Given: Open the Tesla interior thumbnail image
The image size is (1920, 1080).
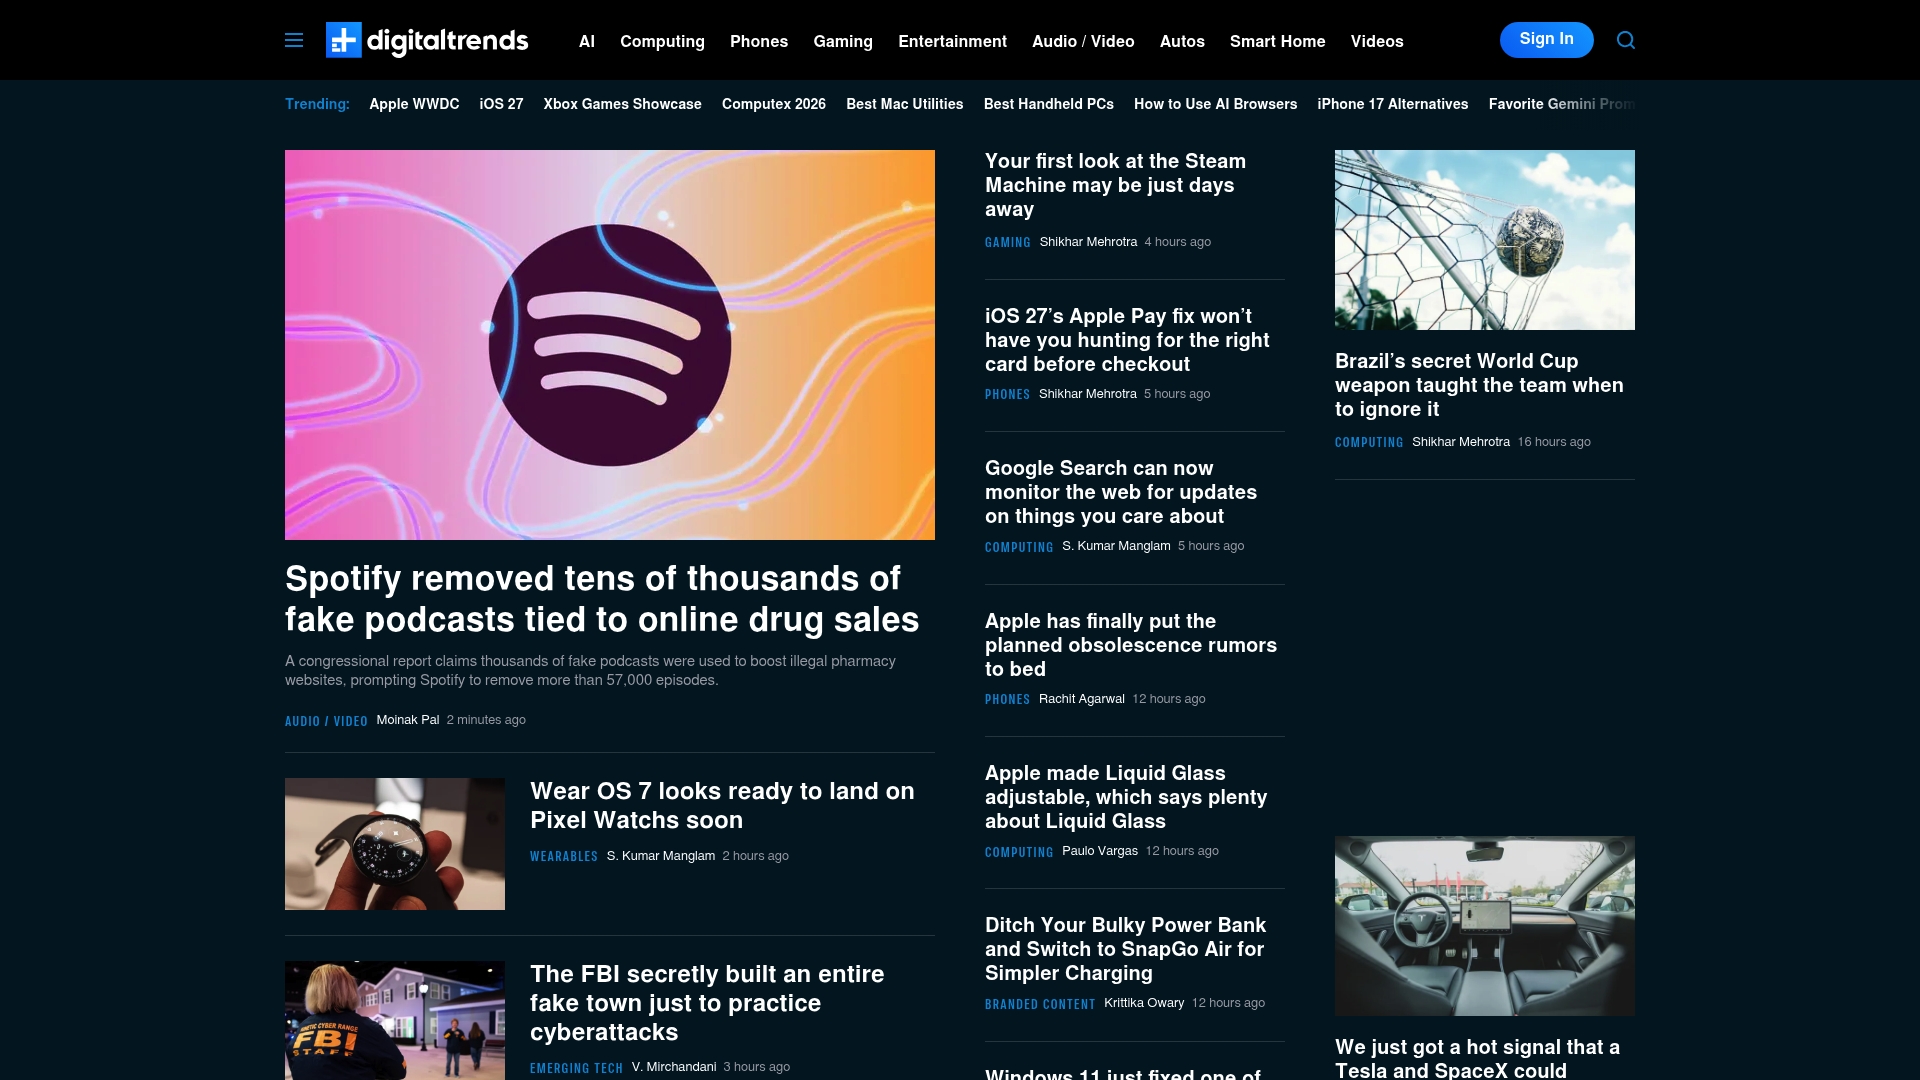Looking at the screenshot, I should point(1485,926).
